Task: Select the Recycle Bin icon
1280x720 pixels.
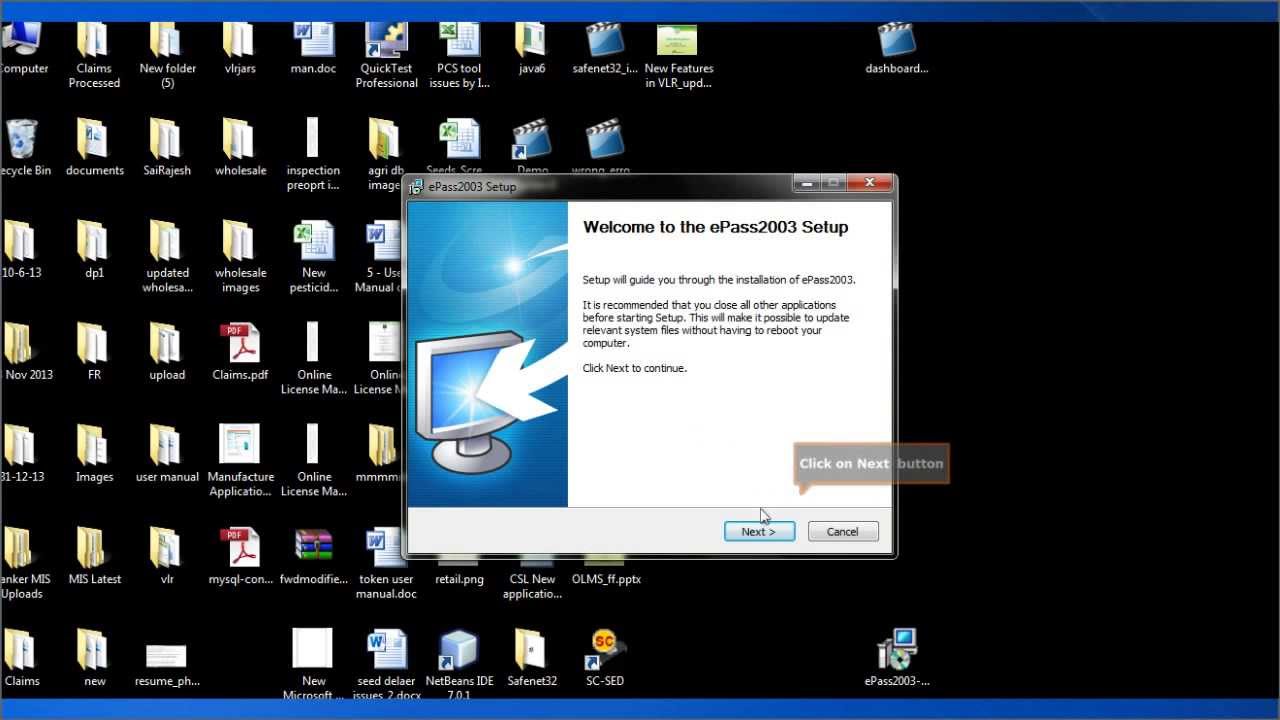Action: click(x=22, y=140)
